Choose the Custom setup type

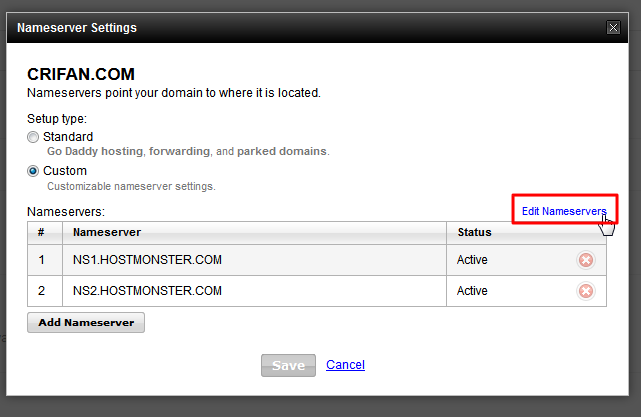[33, 171]
